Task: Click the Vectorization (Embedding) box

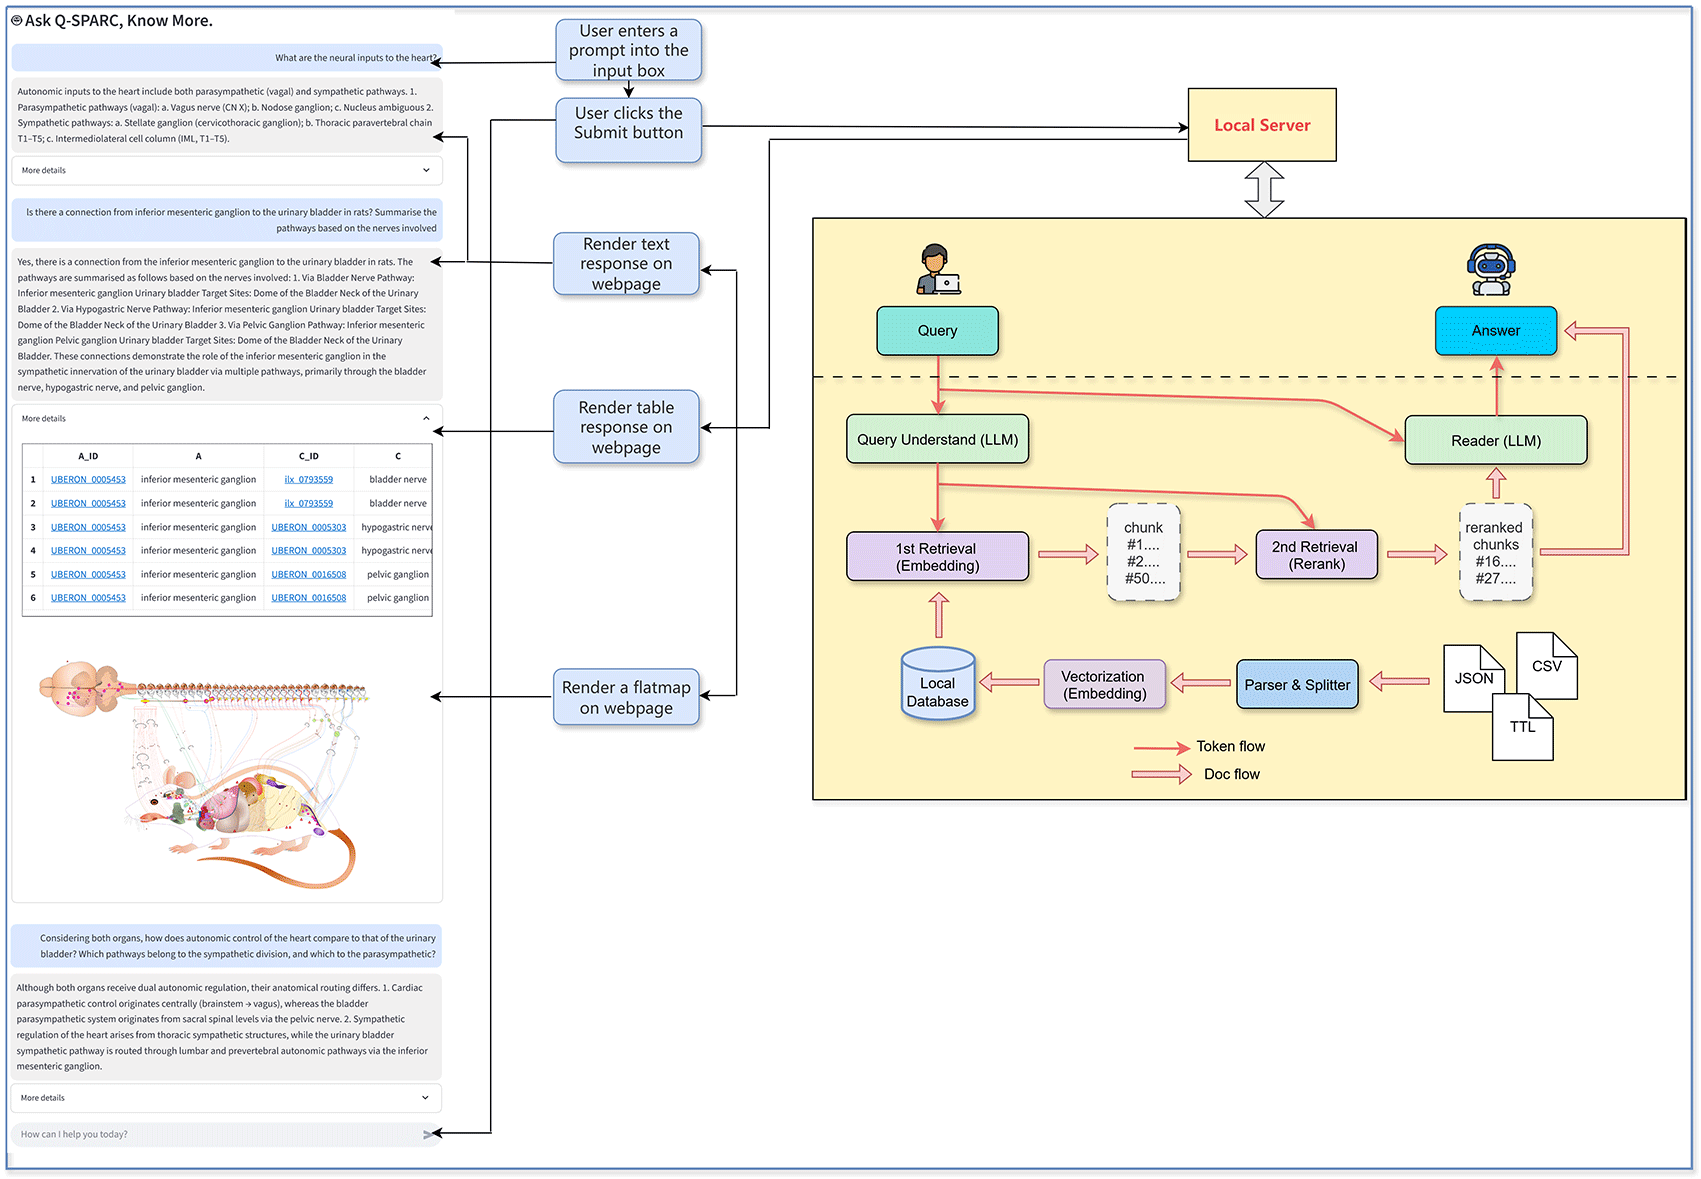Action: click(1105, 685)
